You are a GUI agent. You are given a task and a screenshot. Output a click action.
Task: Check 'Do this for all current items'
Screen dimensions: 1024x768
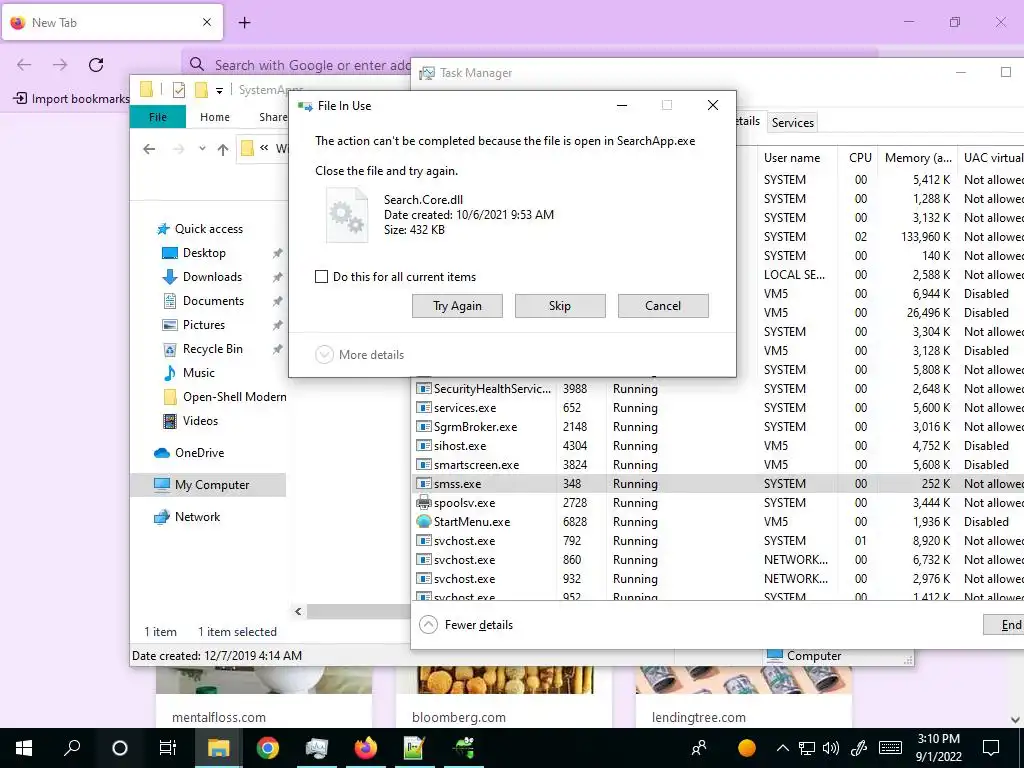pyautogui.click(x=321, y=277)
